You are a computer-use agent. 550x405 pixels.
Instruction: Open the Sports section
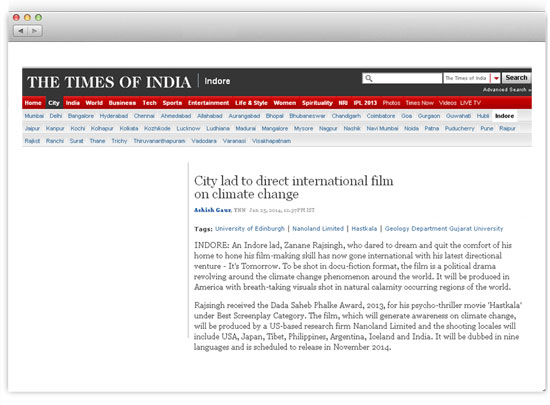point(172,103)
